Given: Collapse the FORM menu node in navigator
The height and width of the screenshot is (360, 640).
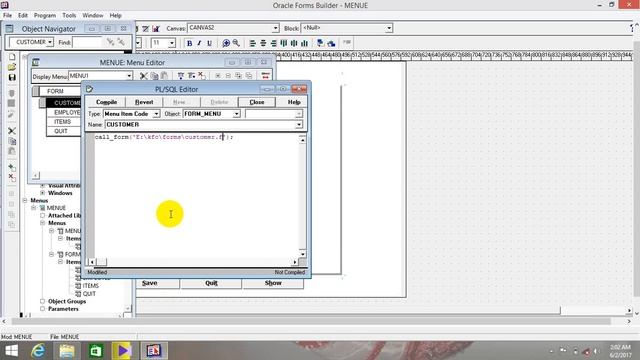Looking at the screenshot, I should [51, 254].
